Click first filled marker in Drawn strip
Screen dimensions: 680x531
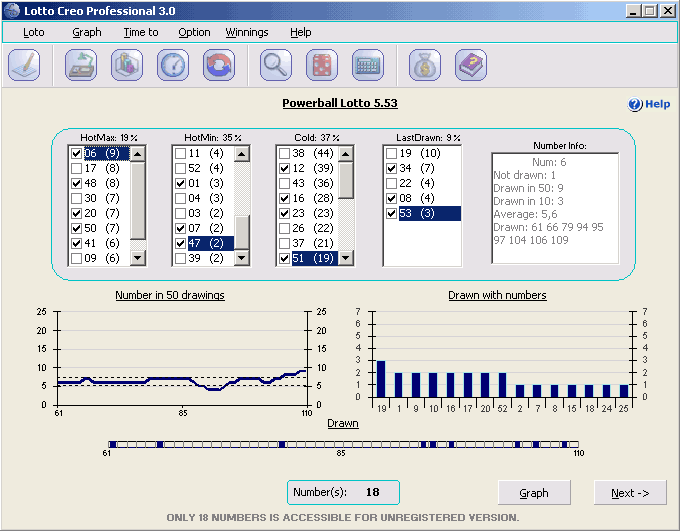tap(113, 444)
